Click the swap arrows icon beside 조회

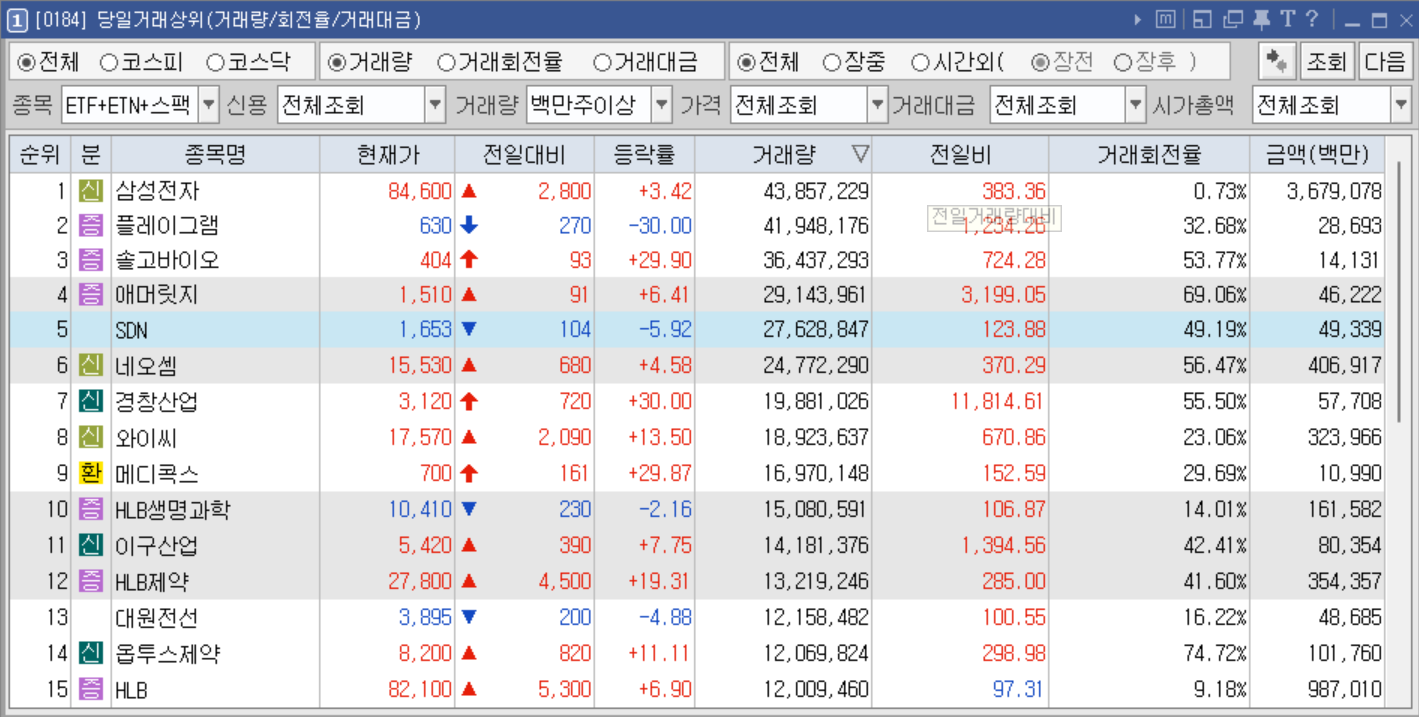tap(1277, 61)
